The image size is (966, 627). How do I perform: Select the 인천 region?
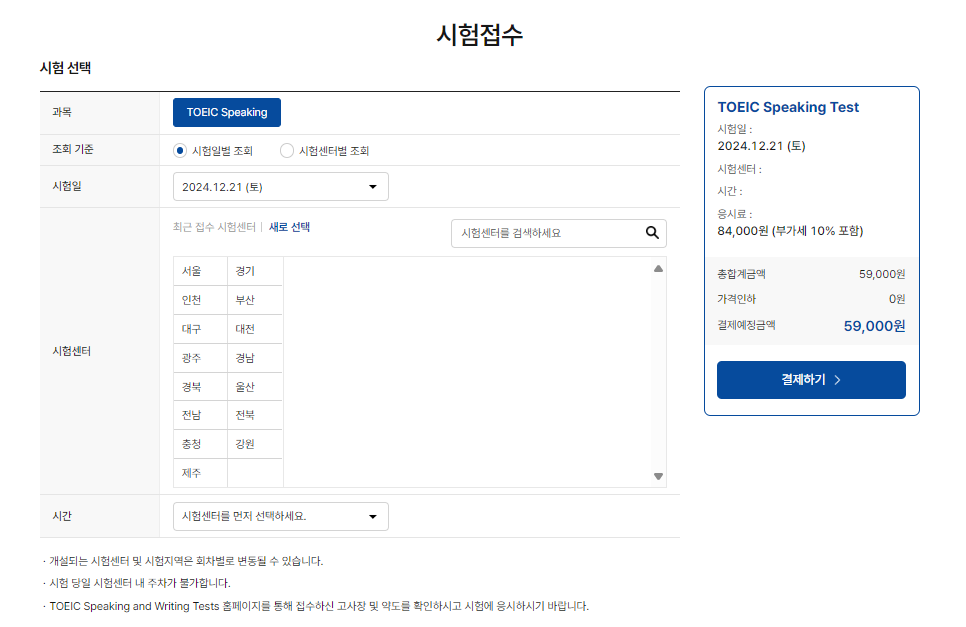pyautogui.click(x=200, y=300)
